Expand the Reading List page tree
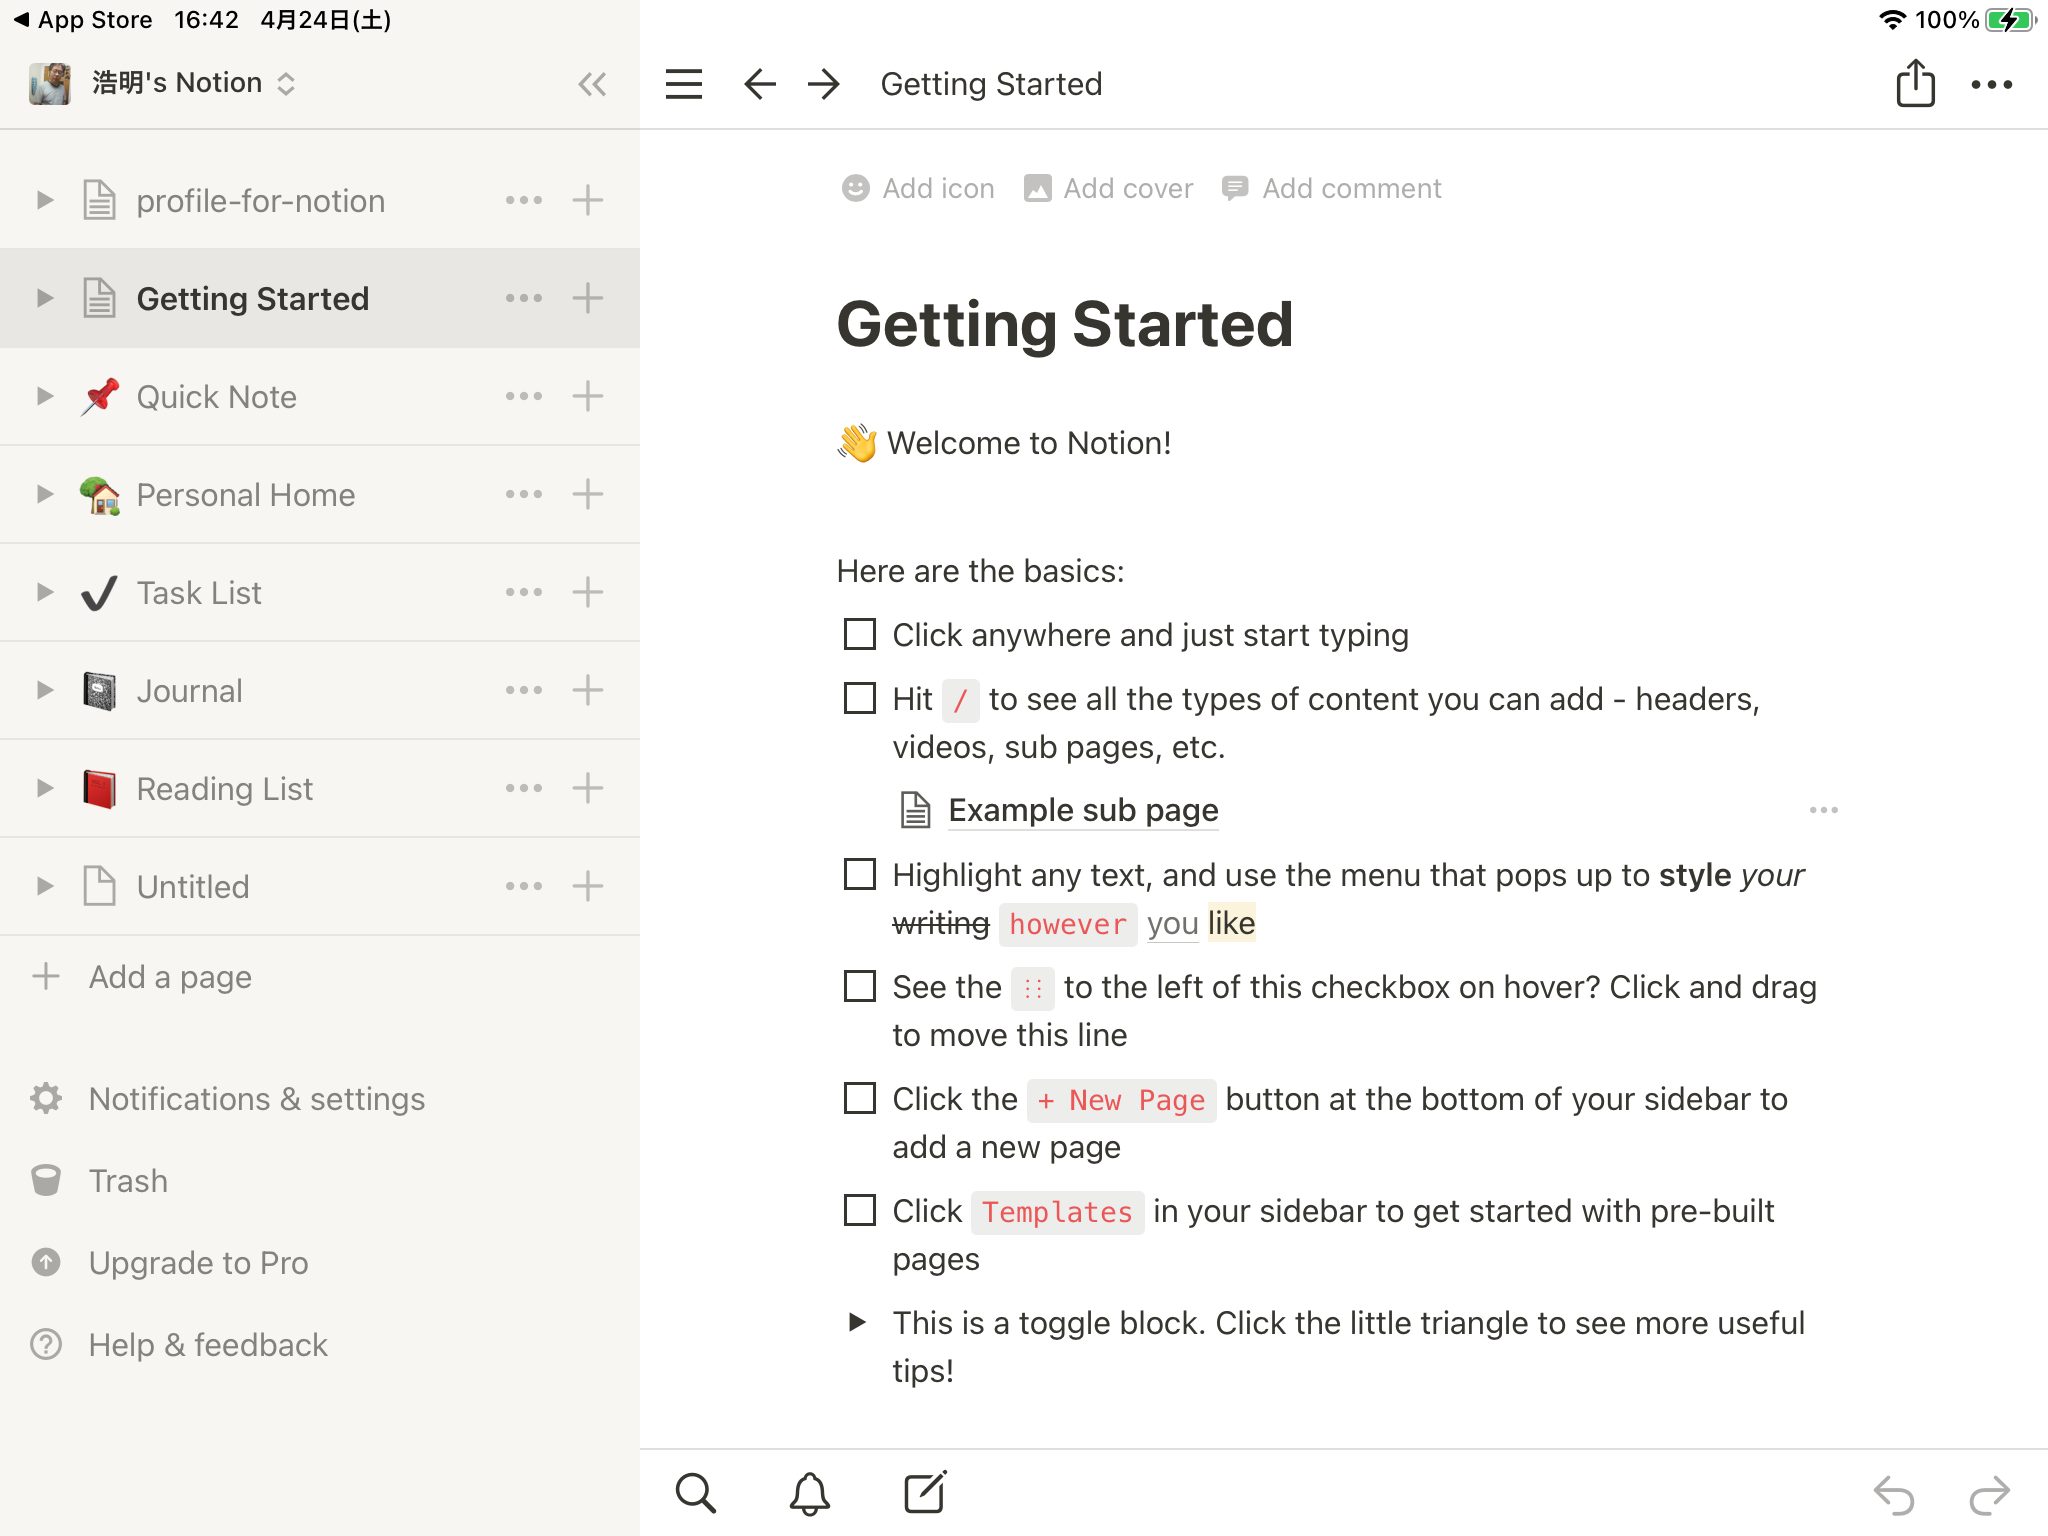Viewport: 2048px width, 1536px height. 44,788
